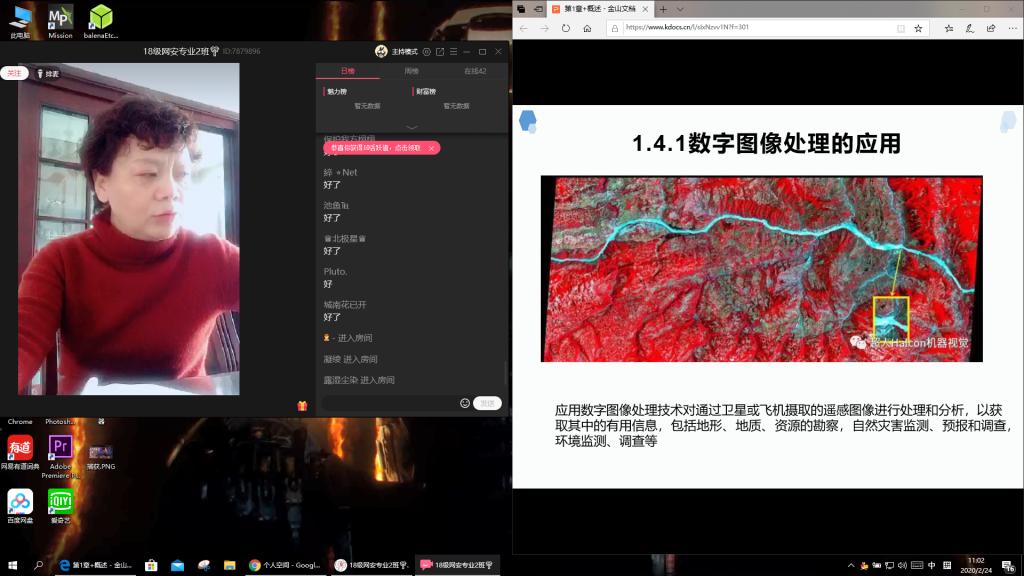Open a new tab in Edge
The image size is (1024, 576).
[x=663, y=9]
